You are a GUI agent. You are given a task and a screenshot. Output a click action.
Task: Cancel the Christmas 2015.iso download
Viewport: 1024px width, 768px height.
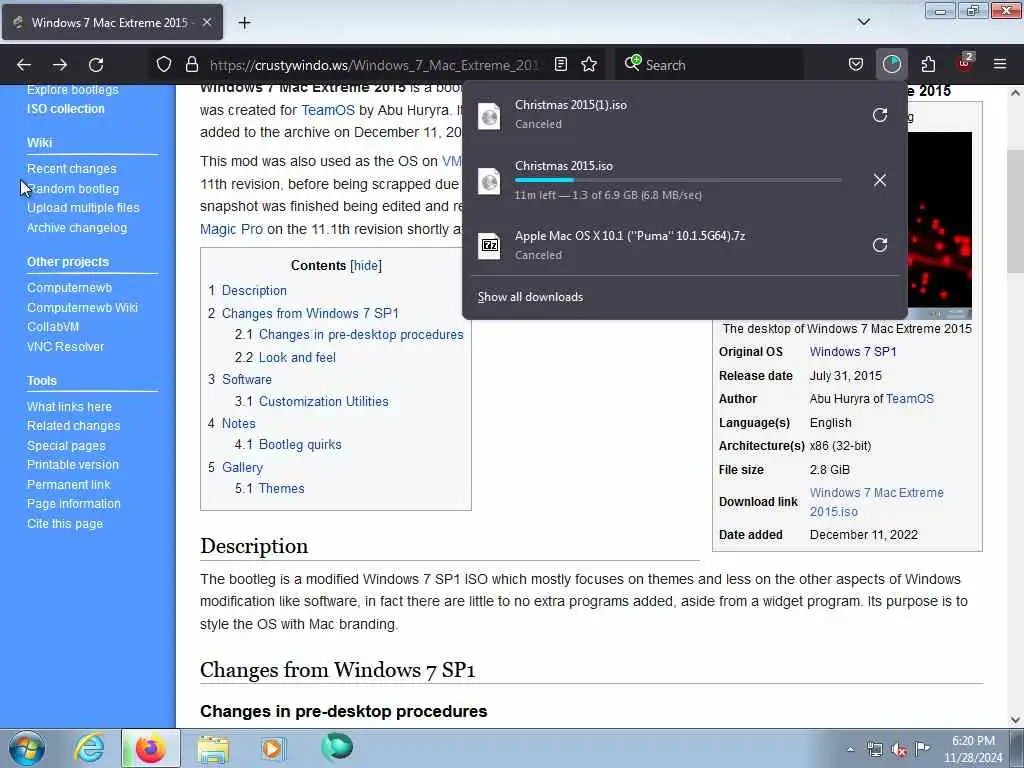[x=880, y=180]
